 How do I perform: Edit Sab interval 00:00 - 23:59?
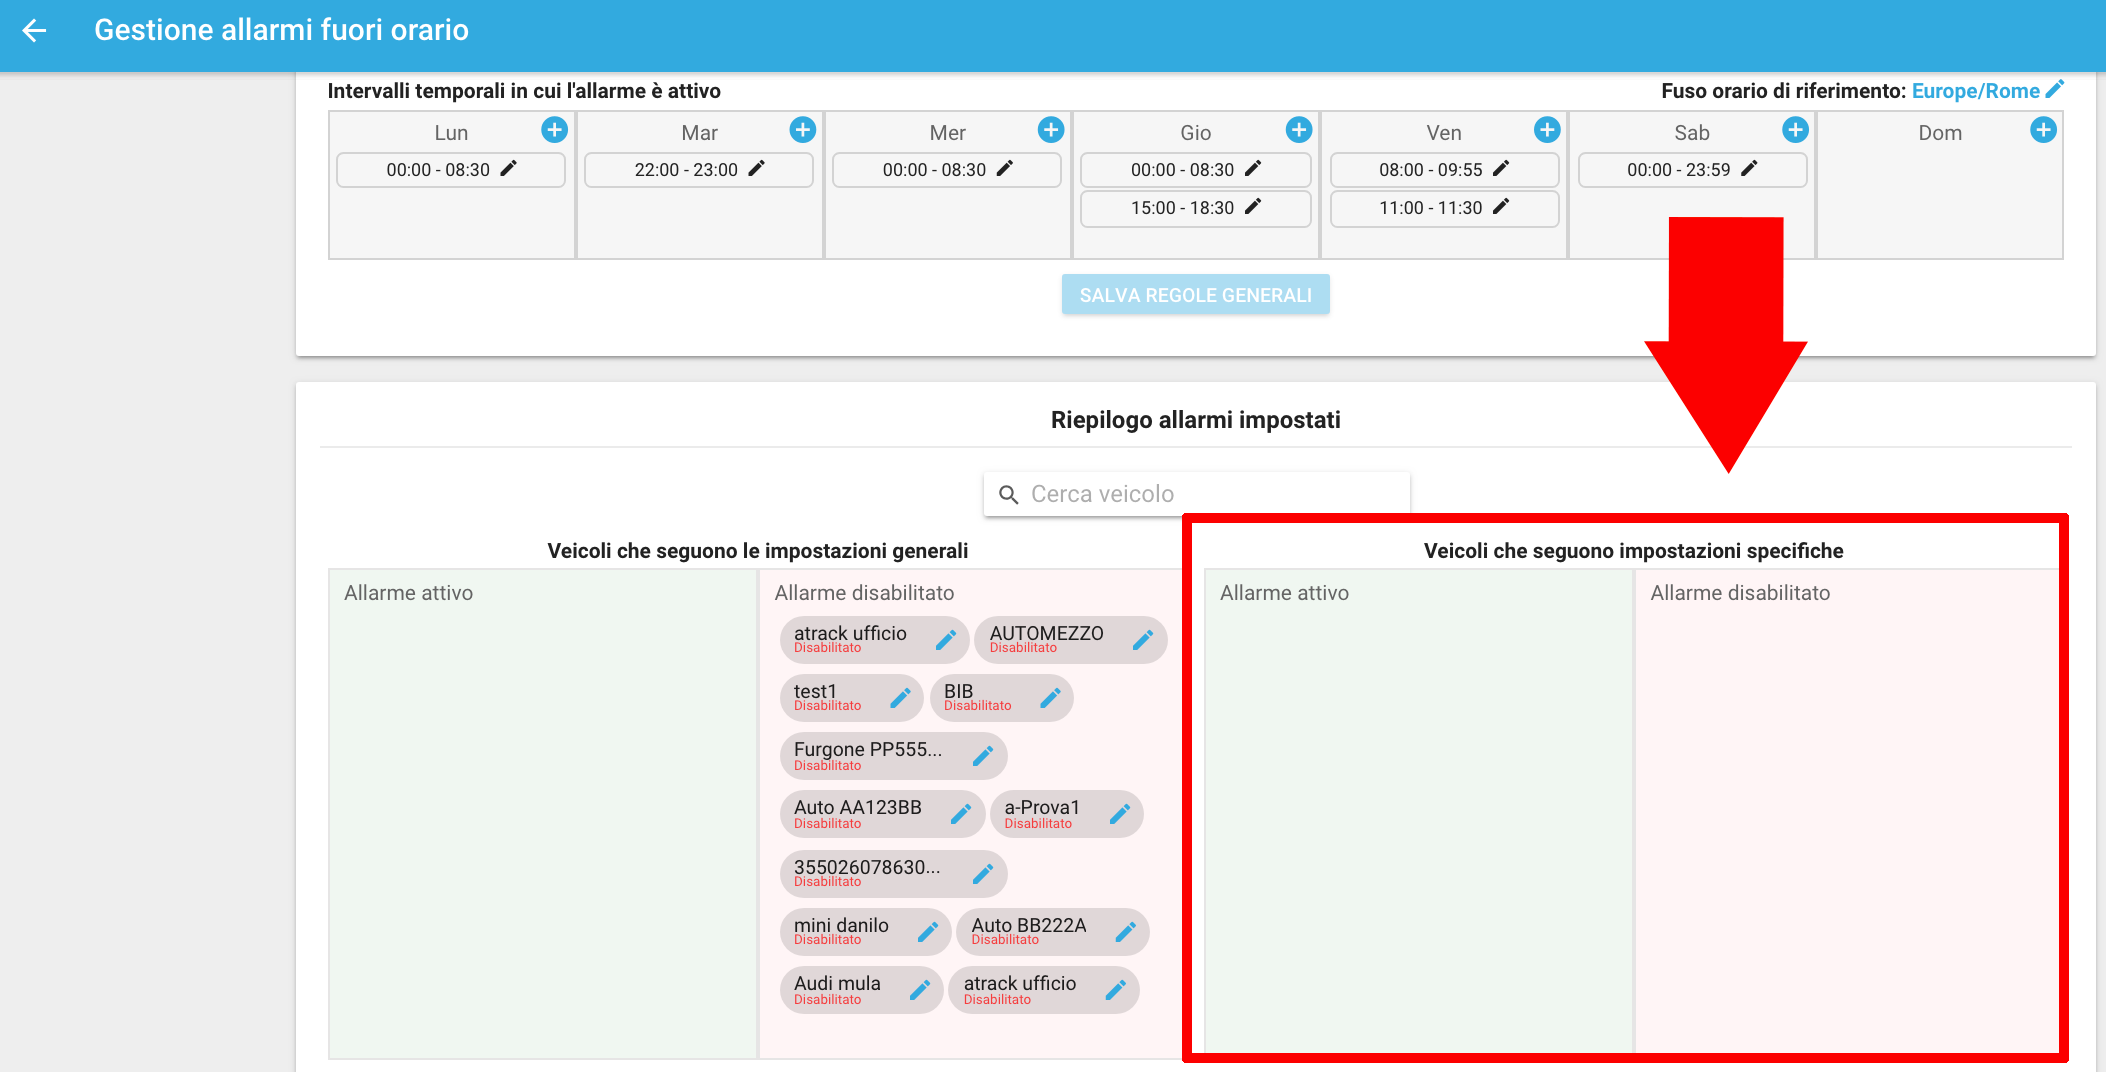coord(1748,168)
